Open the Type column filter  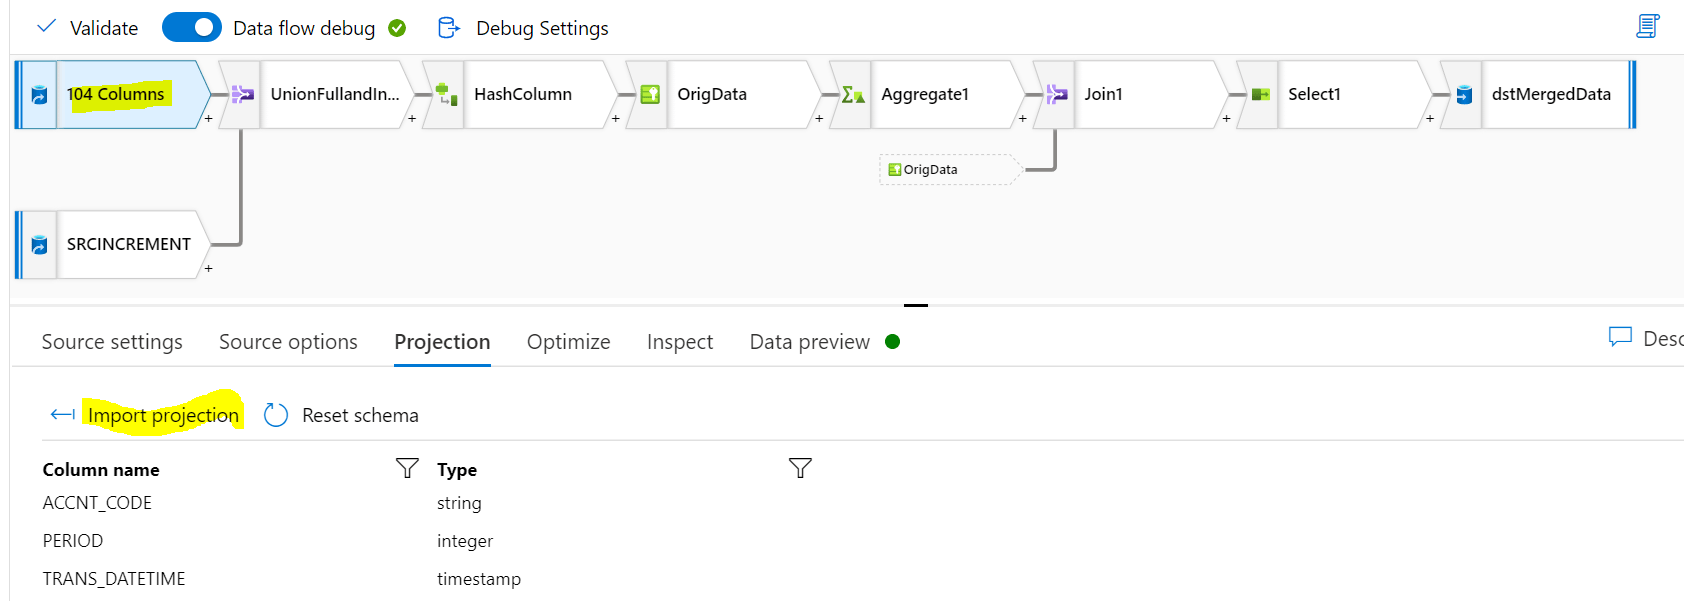(800, 468)
